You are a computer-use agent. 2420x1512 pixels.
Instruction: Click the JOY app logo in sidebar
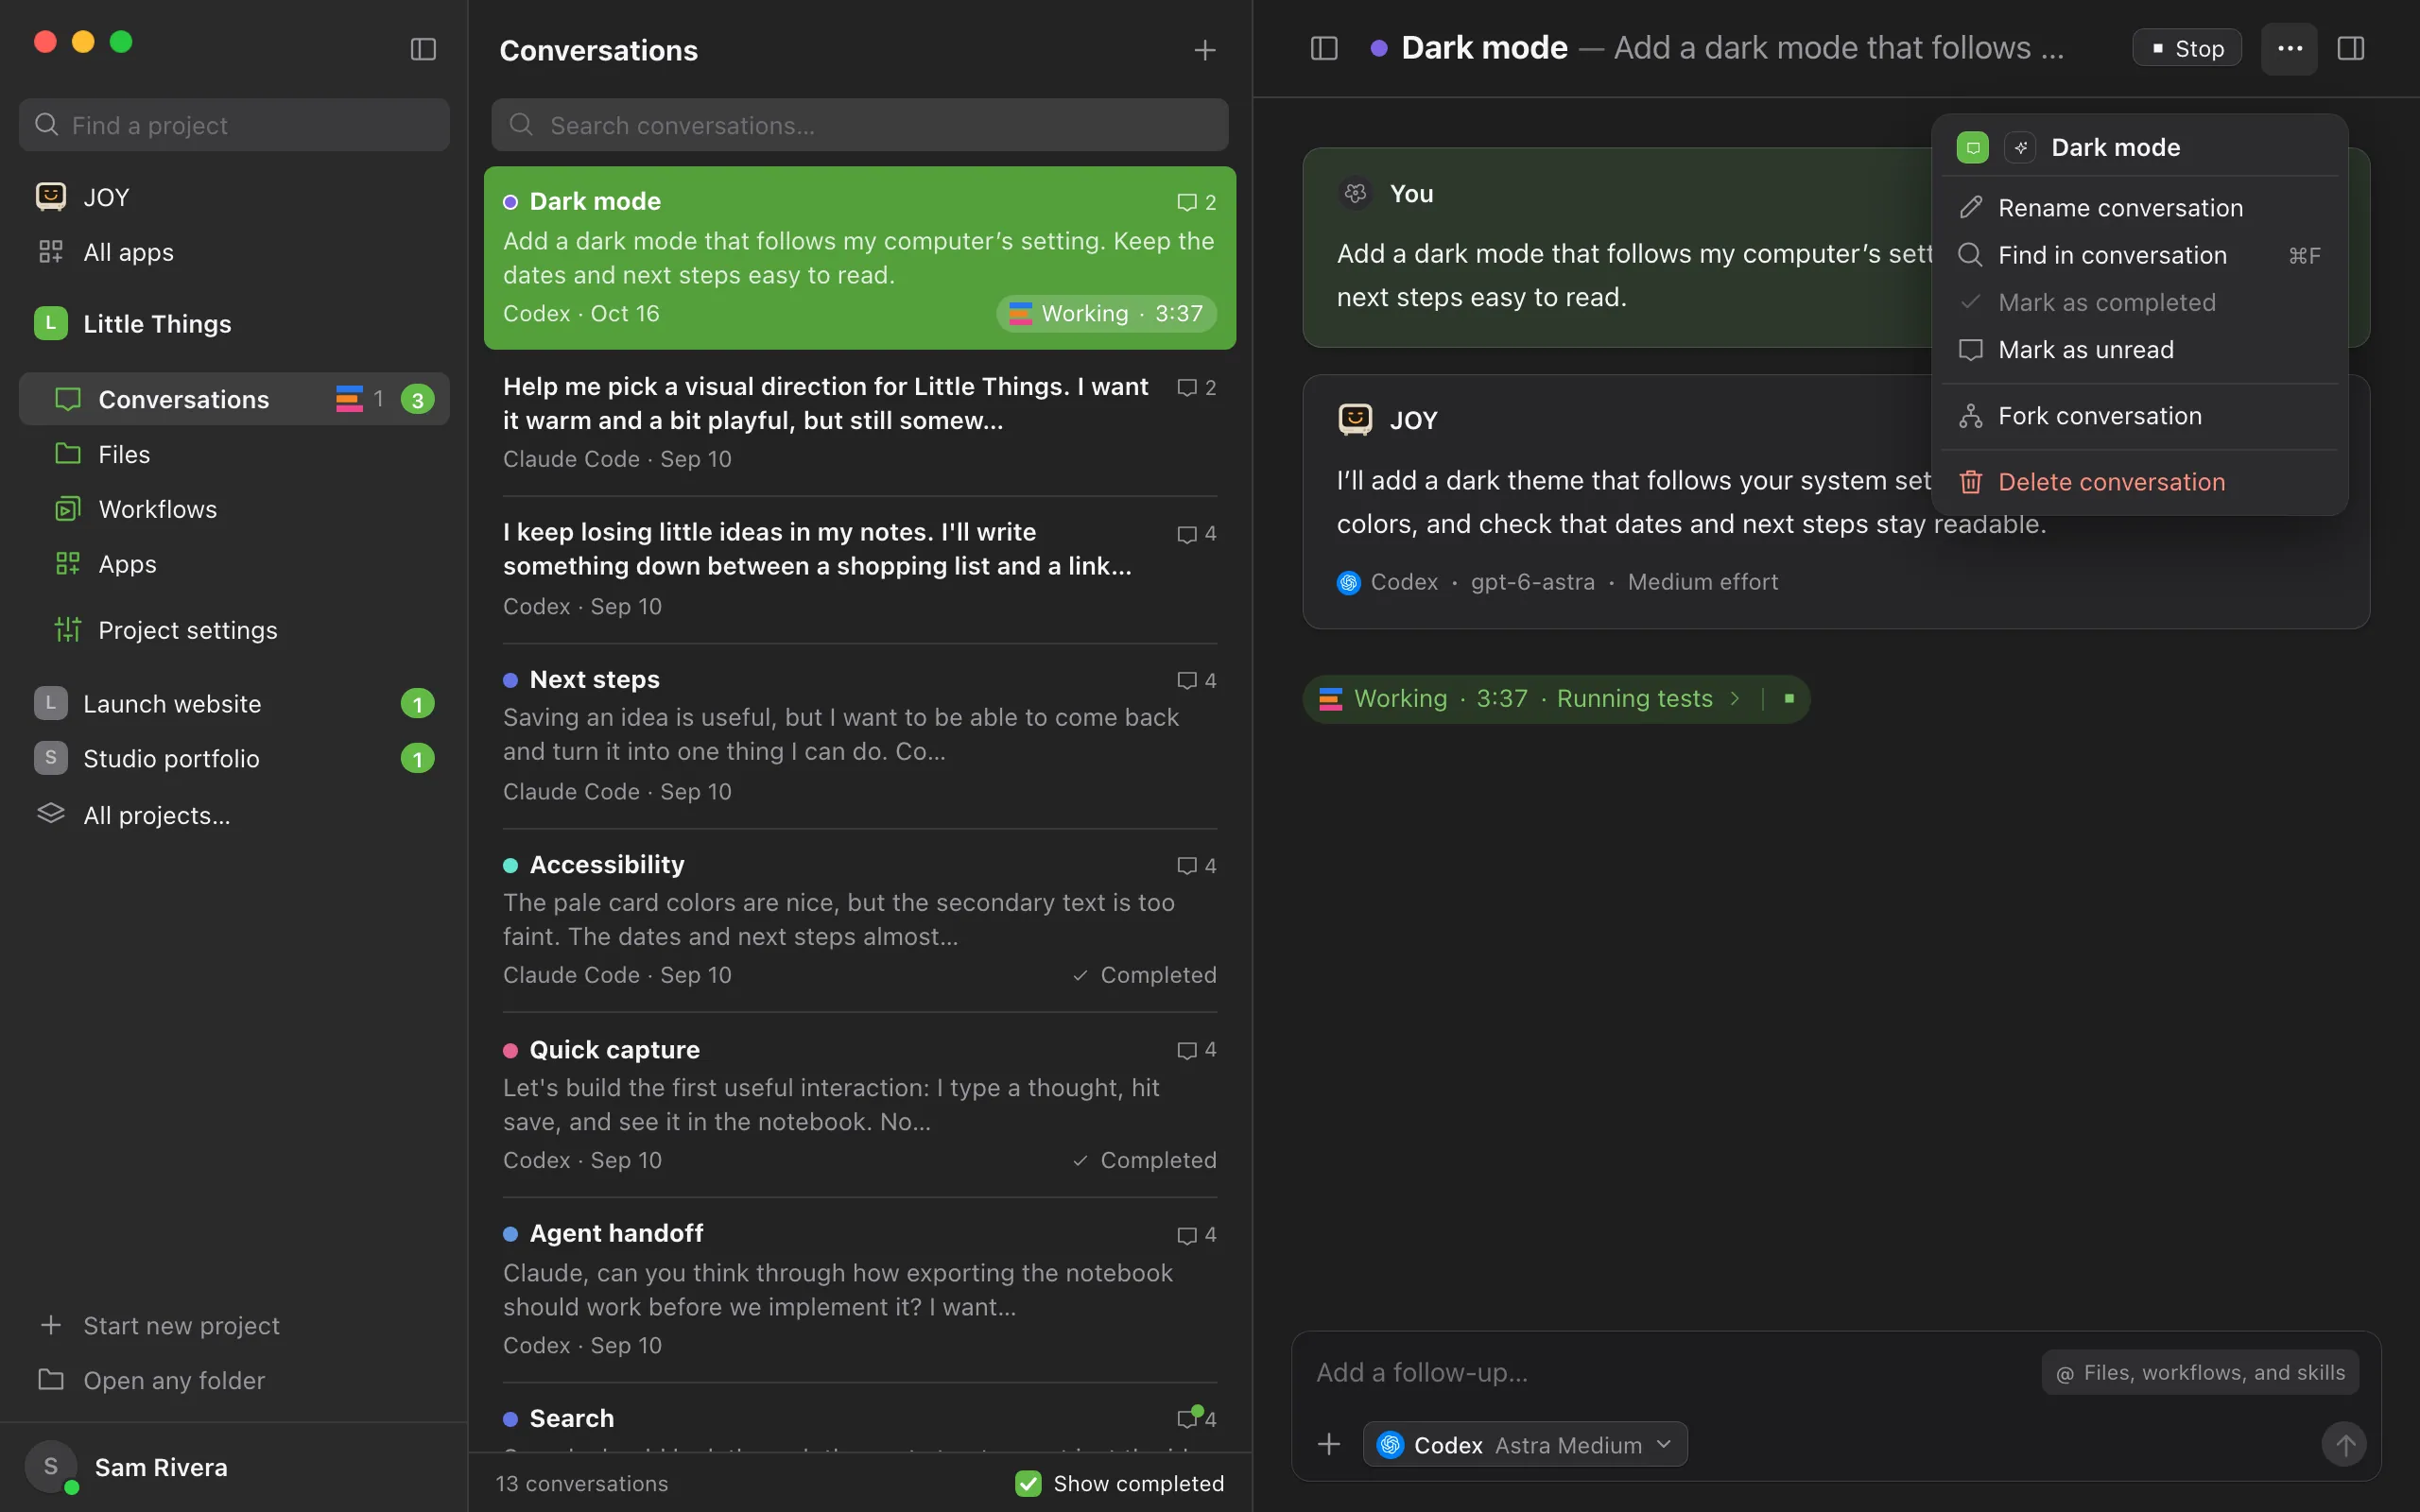click(51, 196)
